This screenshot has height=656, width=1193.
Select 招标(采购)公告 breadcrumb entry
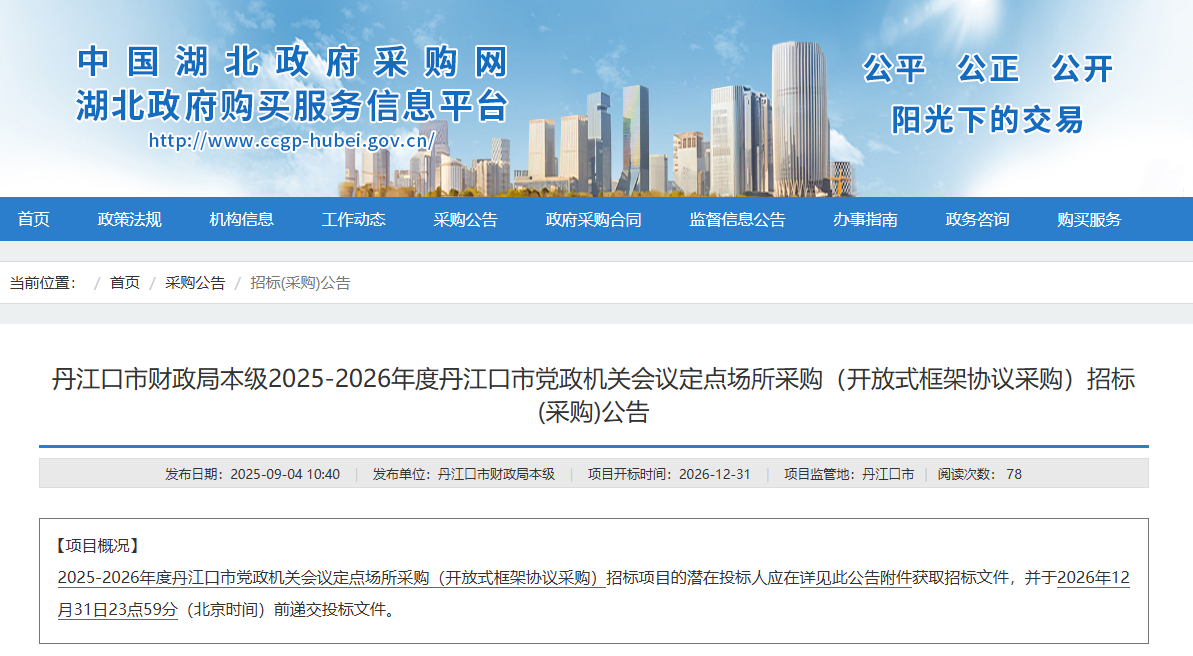(302, 283)
